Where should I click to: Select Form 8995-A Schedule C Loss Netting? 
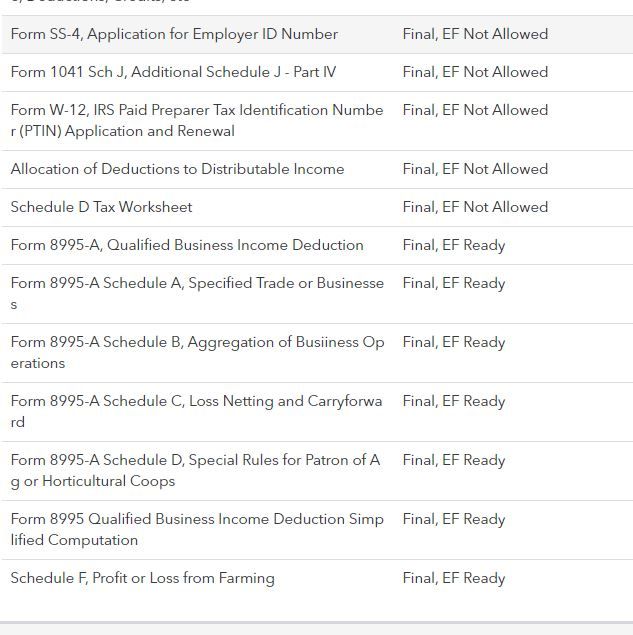pyautogui.click(x=317, y=412)
